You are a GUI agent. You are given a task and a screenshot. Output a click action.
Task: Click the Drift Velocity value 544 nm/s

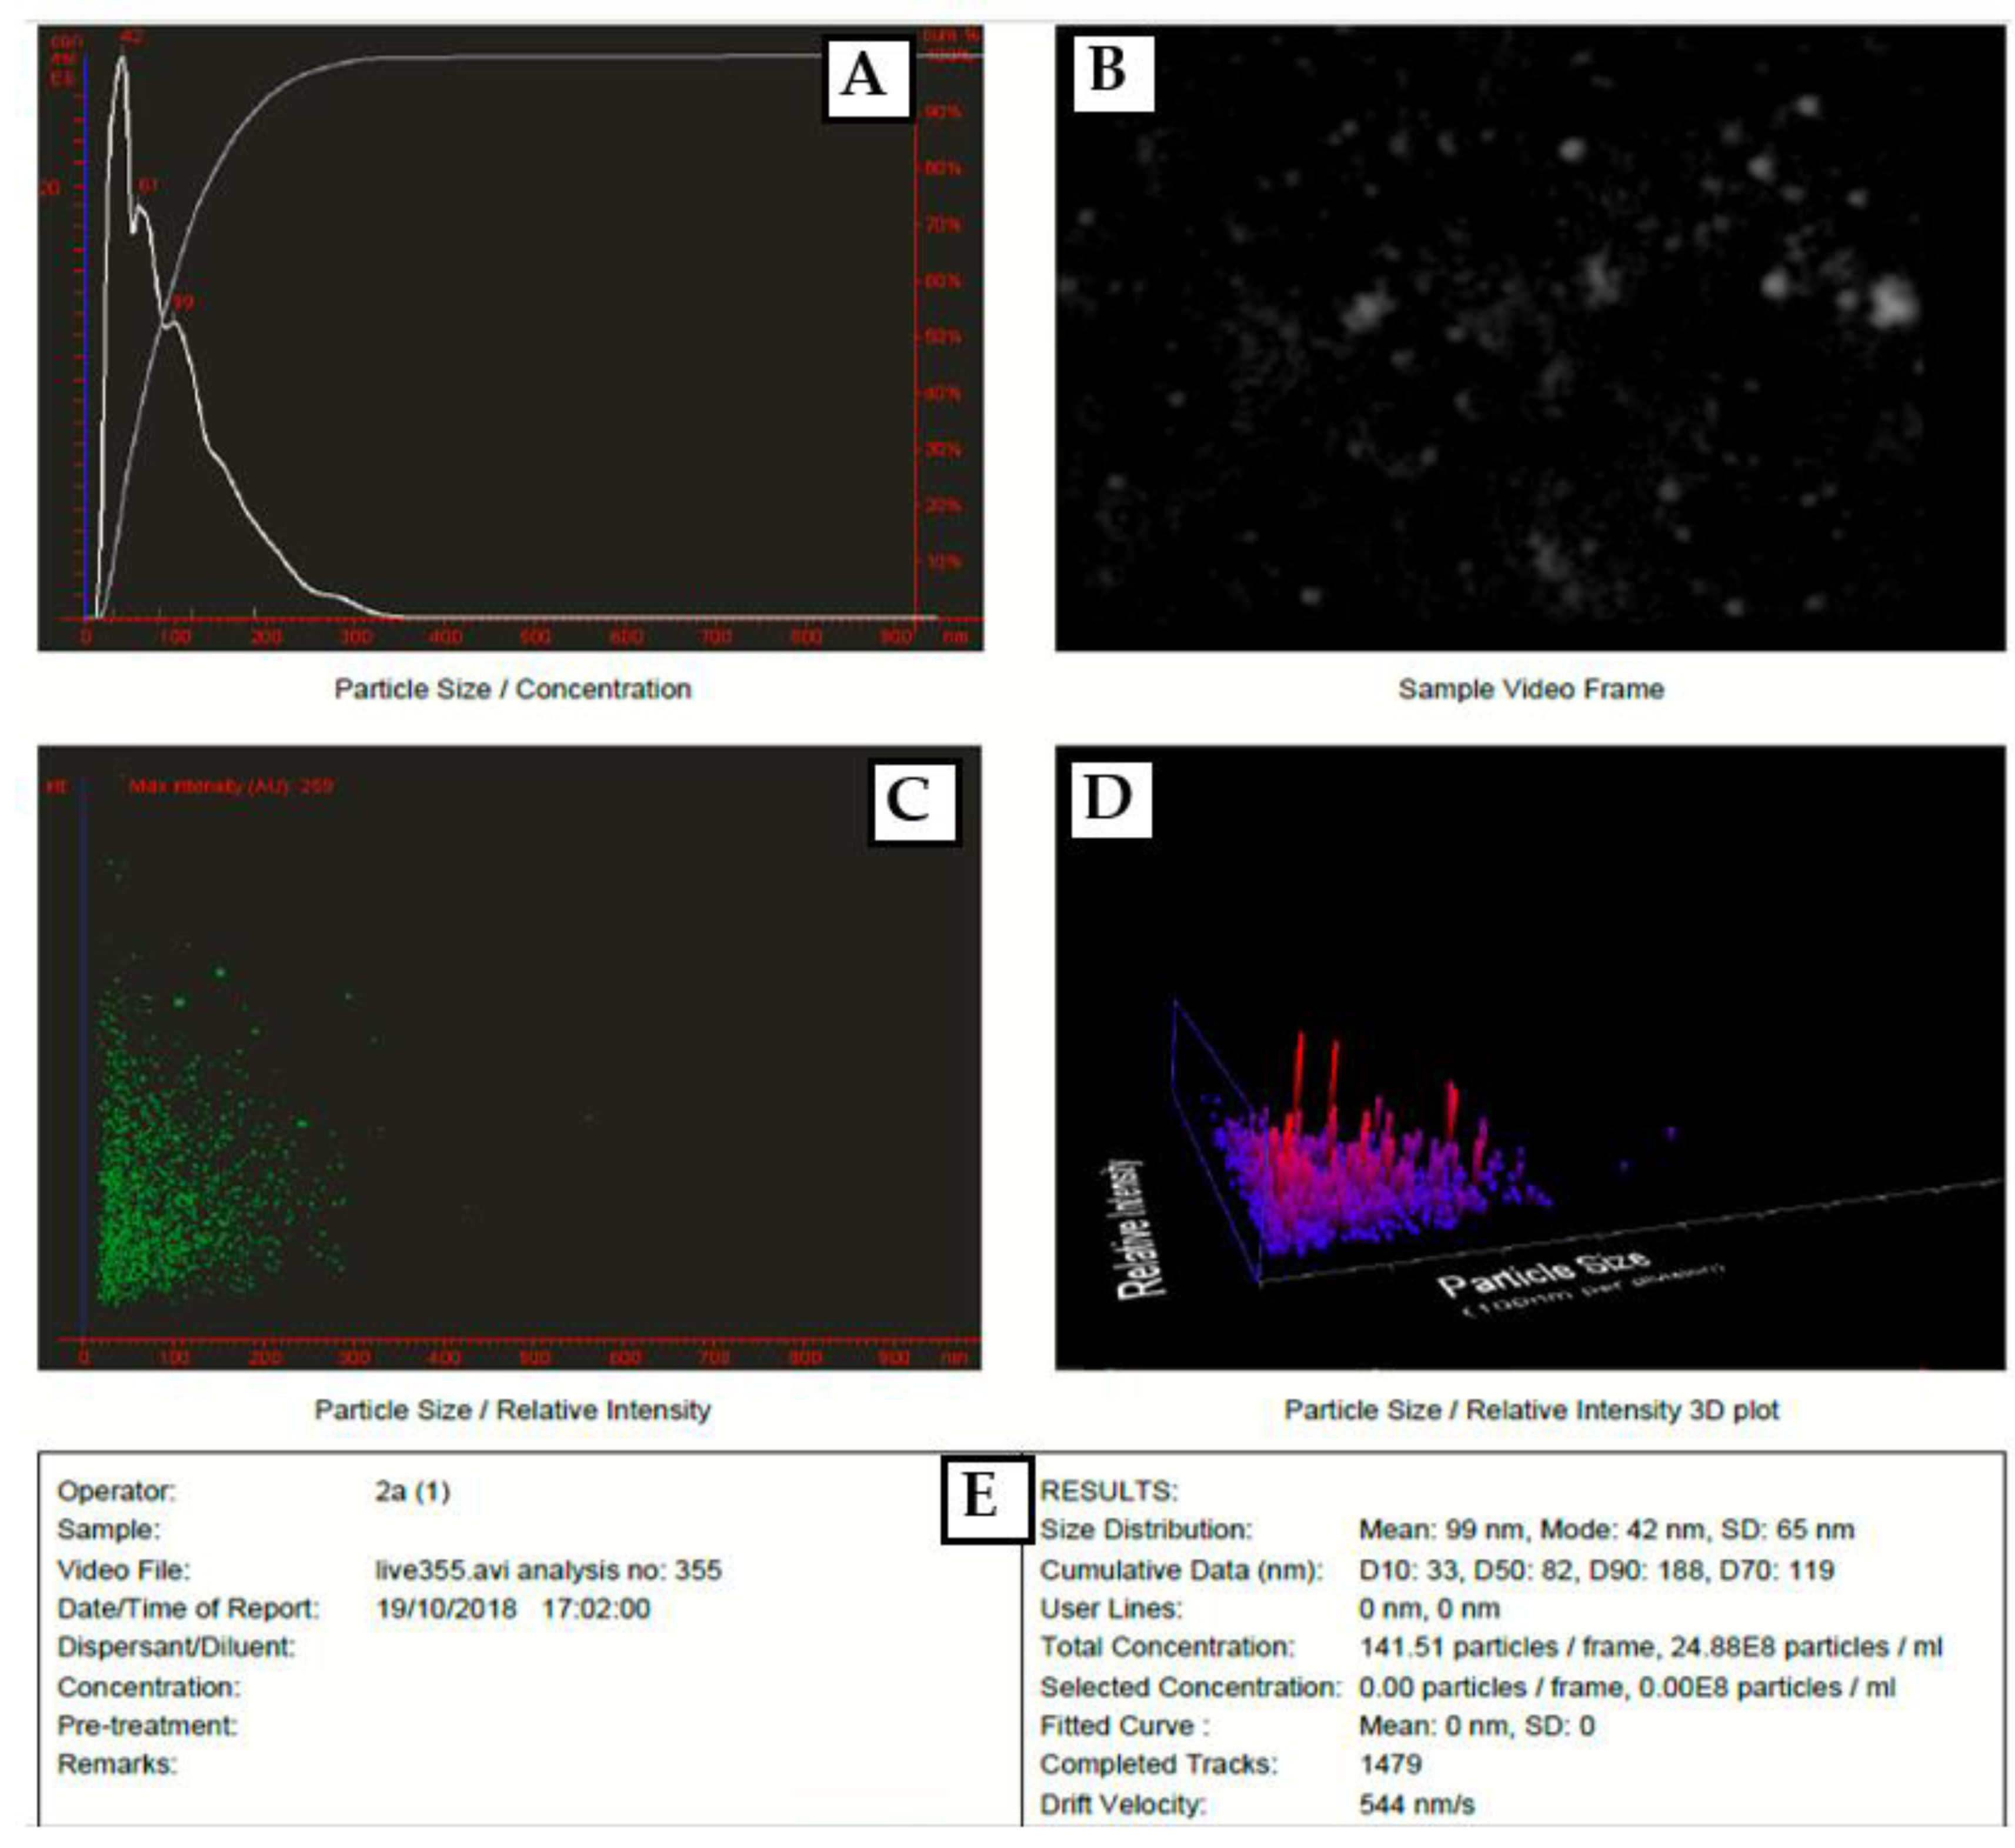[1416, 1804]
